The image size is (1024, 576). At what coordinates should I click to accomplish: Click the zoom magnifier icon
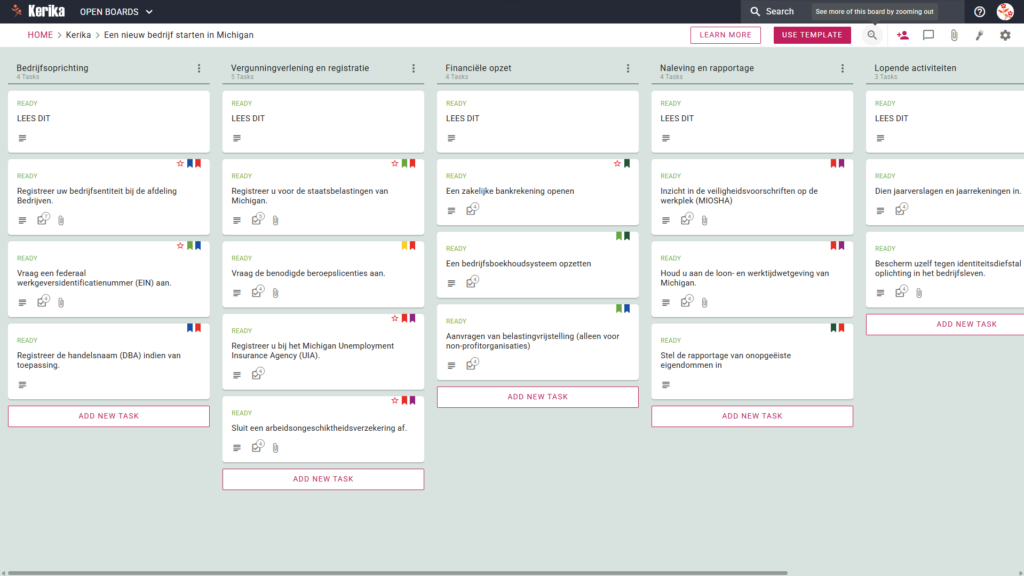tap(872, 35)
